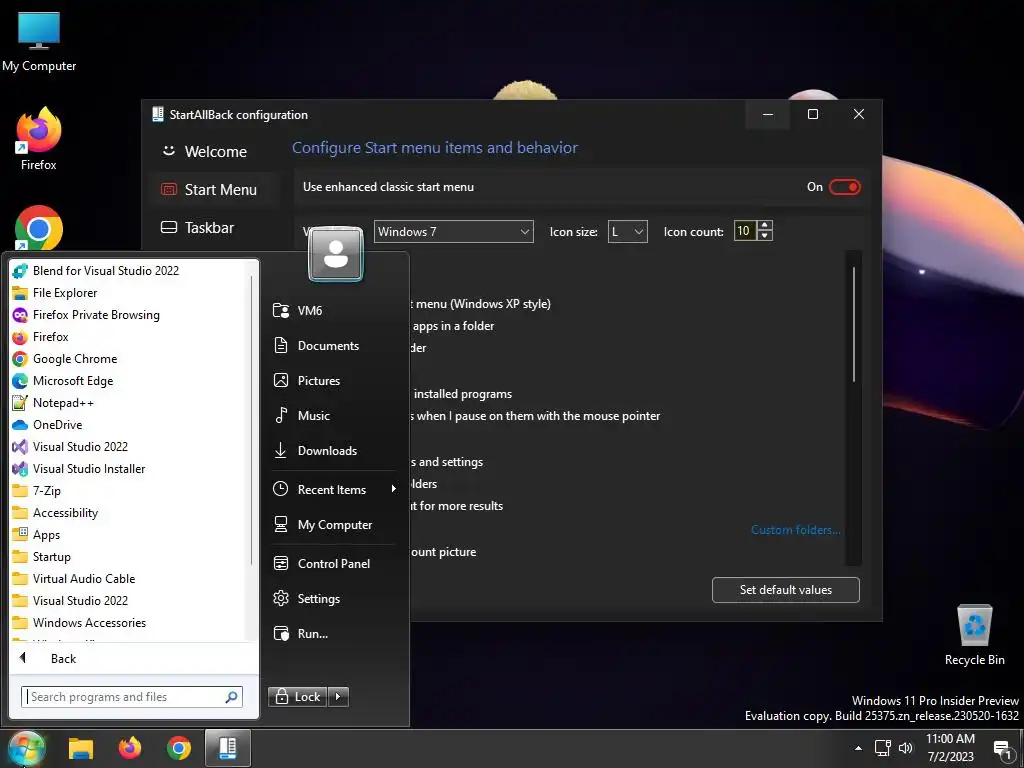
Task: Open the Icon size dropdown
Action: (x=628, y=231)
